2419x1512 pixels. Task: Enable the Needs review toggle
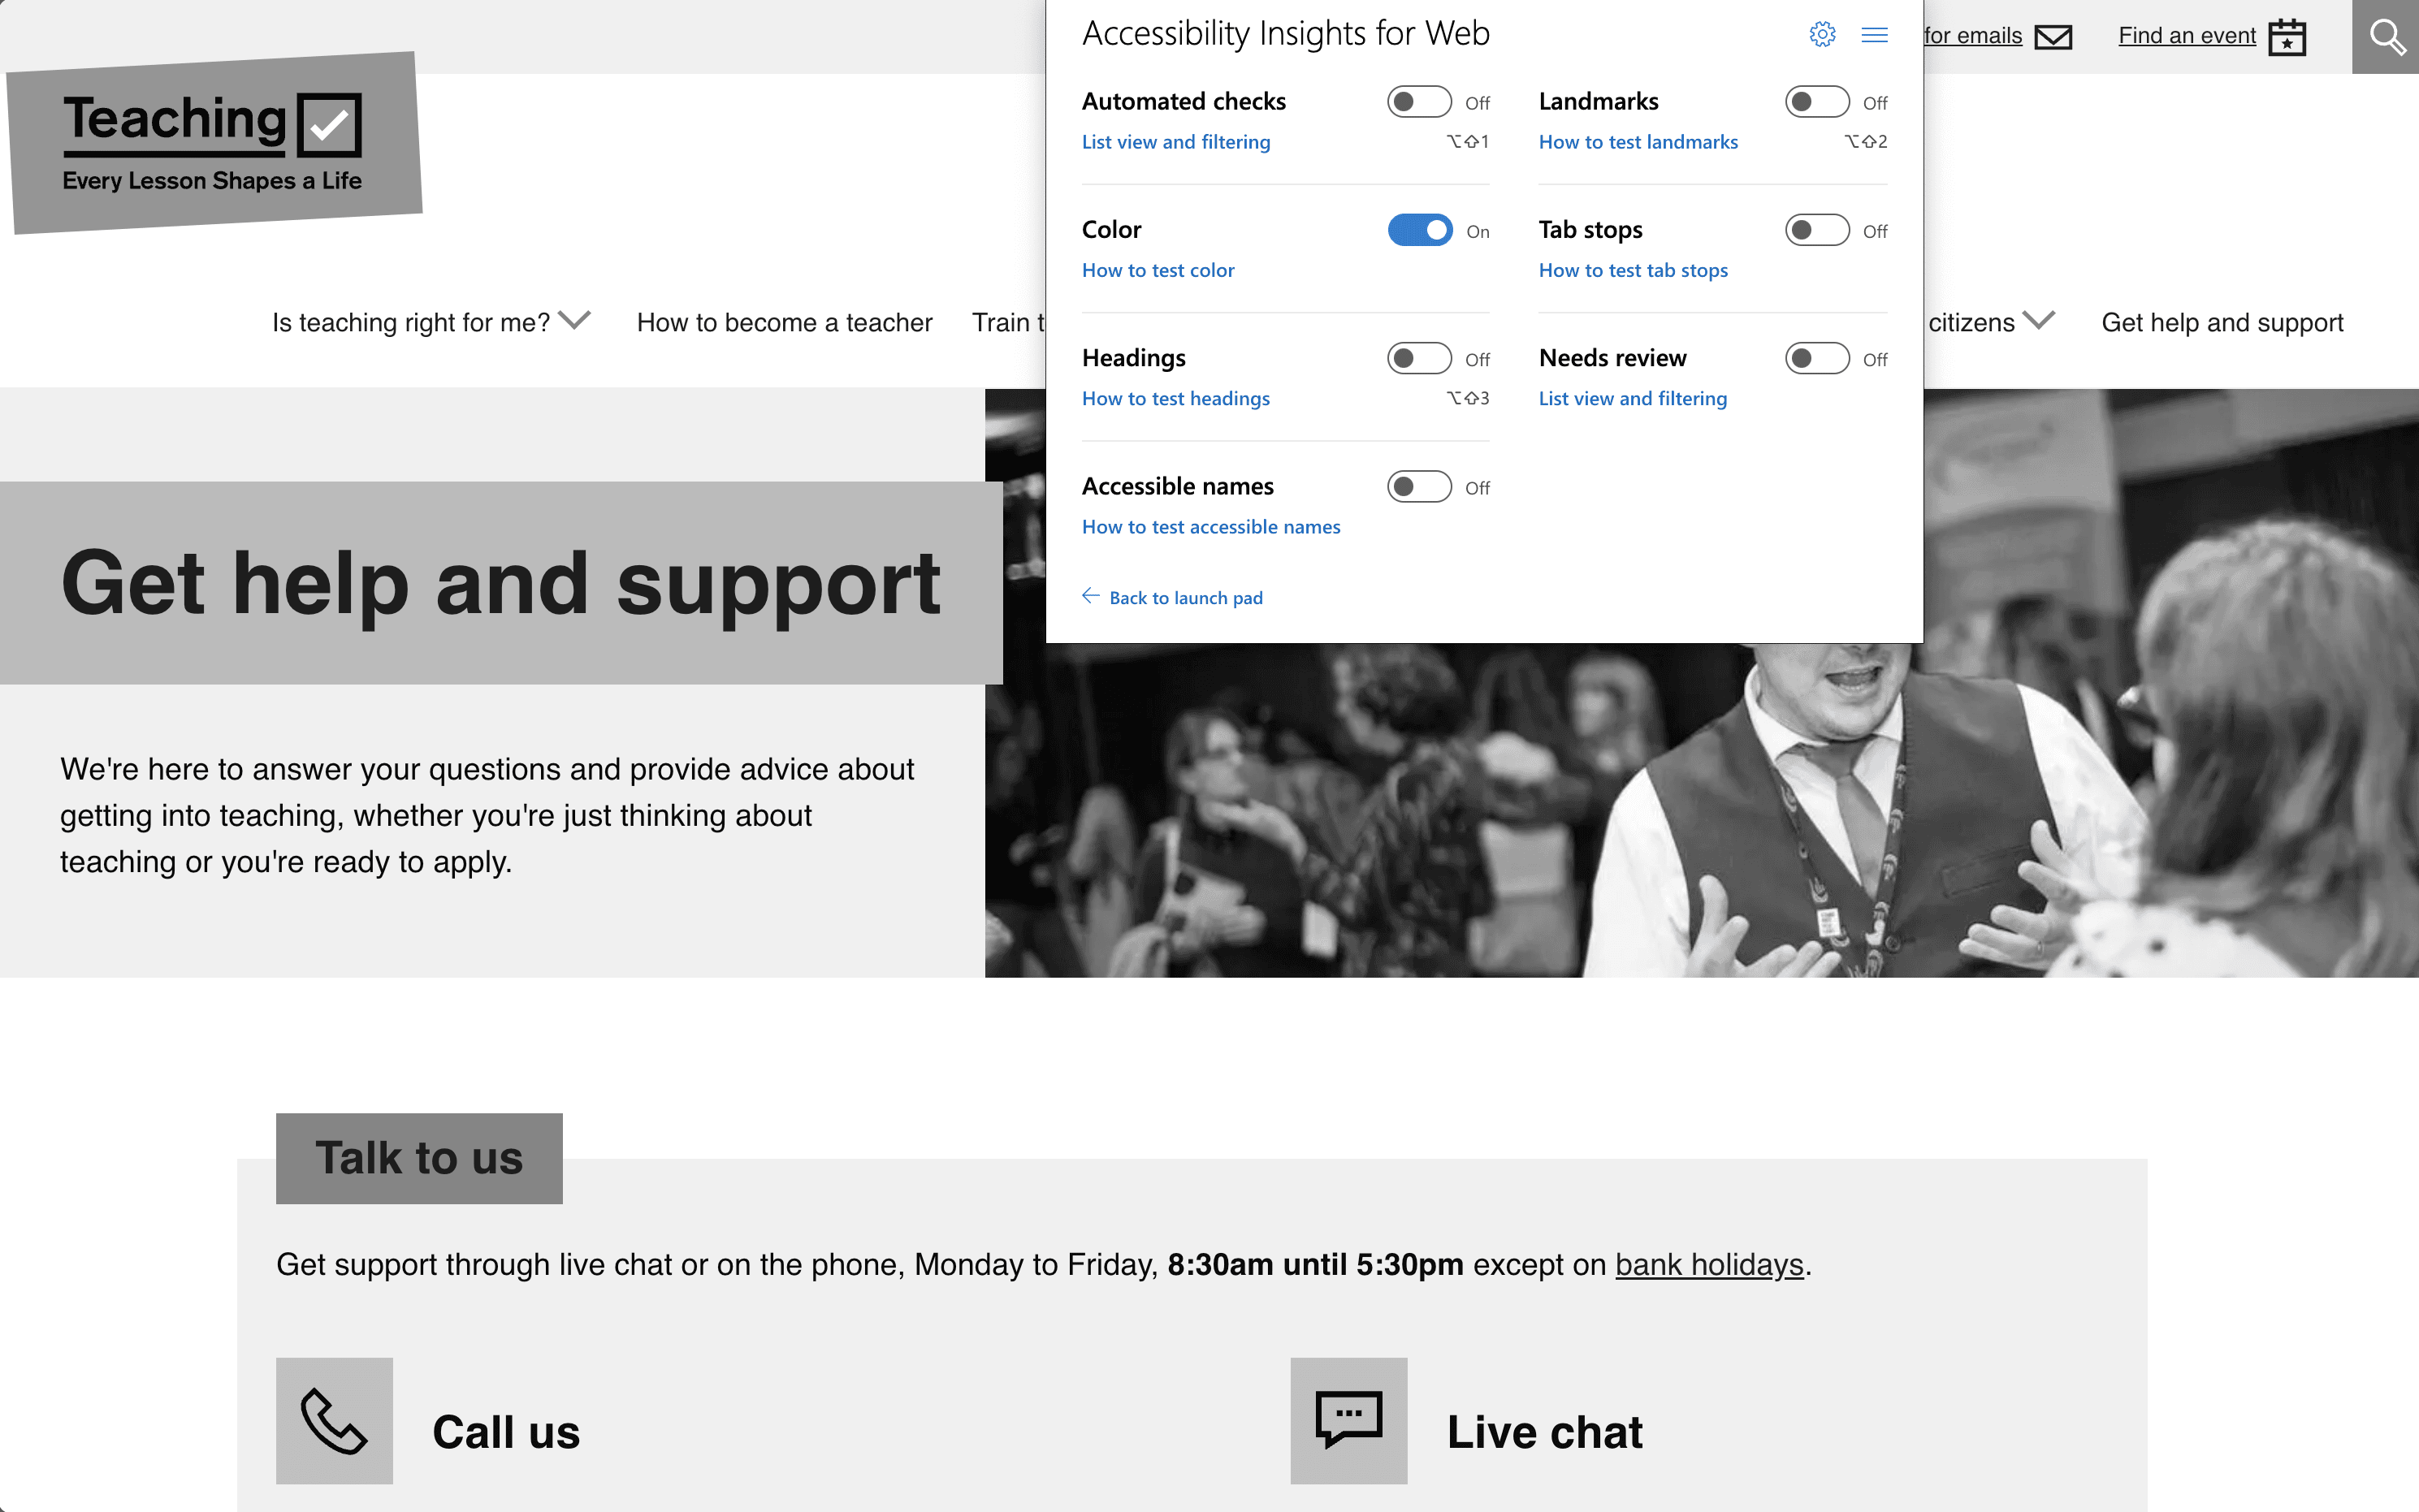click(x=1817, y=358)
